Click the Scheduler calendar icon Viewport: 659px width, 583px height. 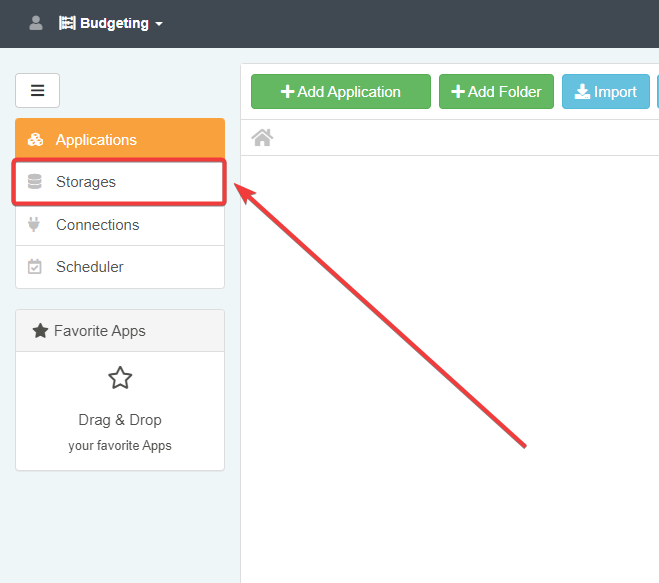[35, 267]
